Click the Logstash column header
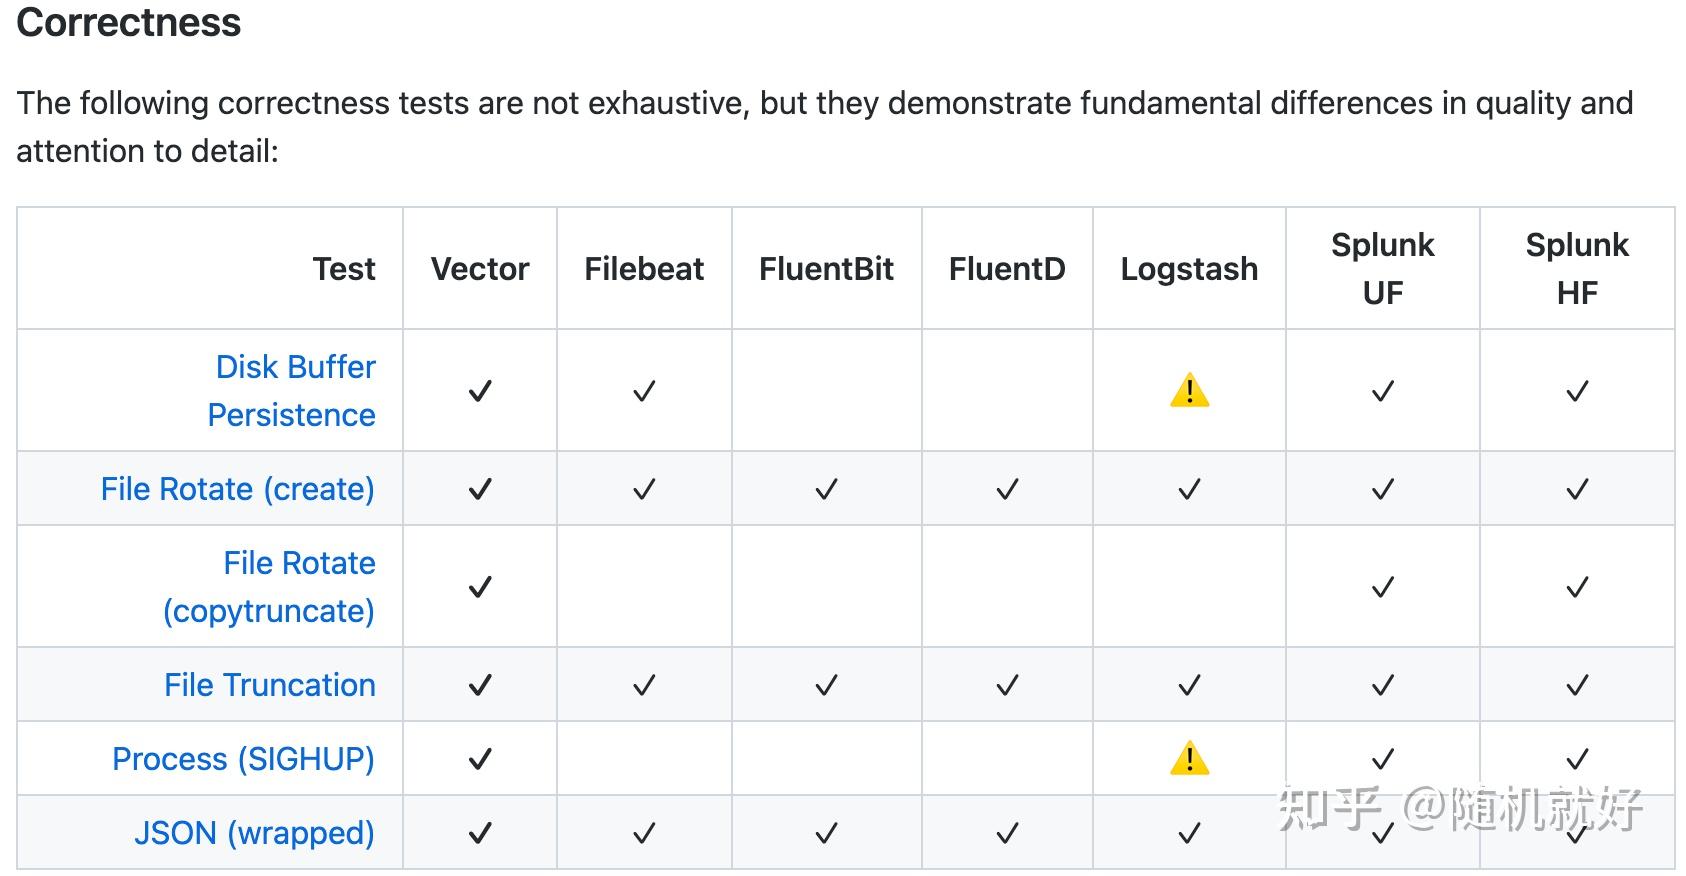1686x876 pixels. 1189,269
